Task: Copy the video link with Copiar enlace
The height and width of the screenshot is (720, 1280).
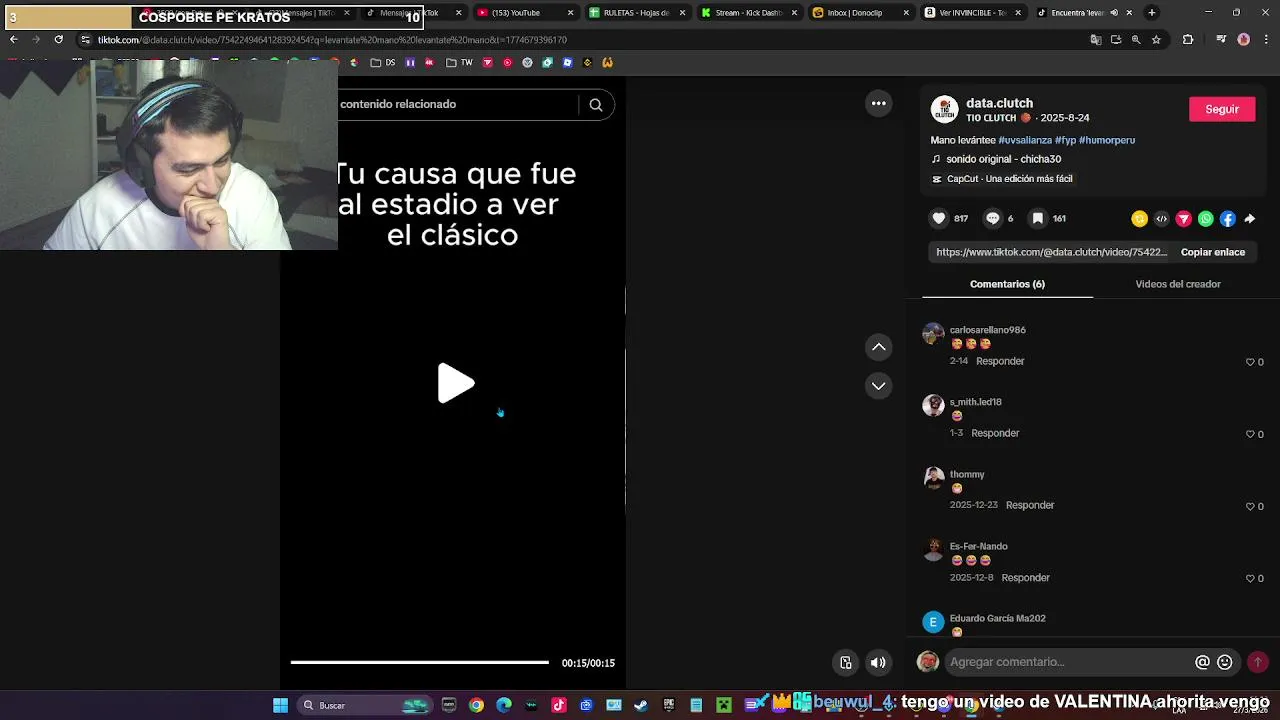Action: point(1212,252)
